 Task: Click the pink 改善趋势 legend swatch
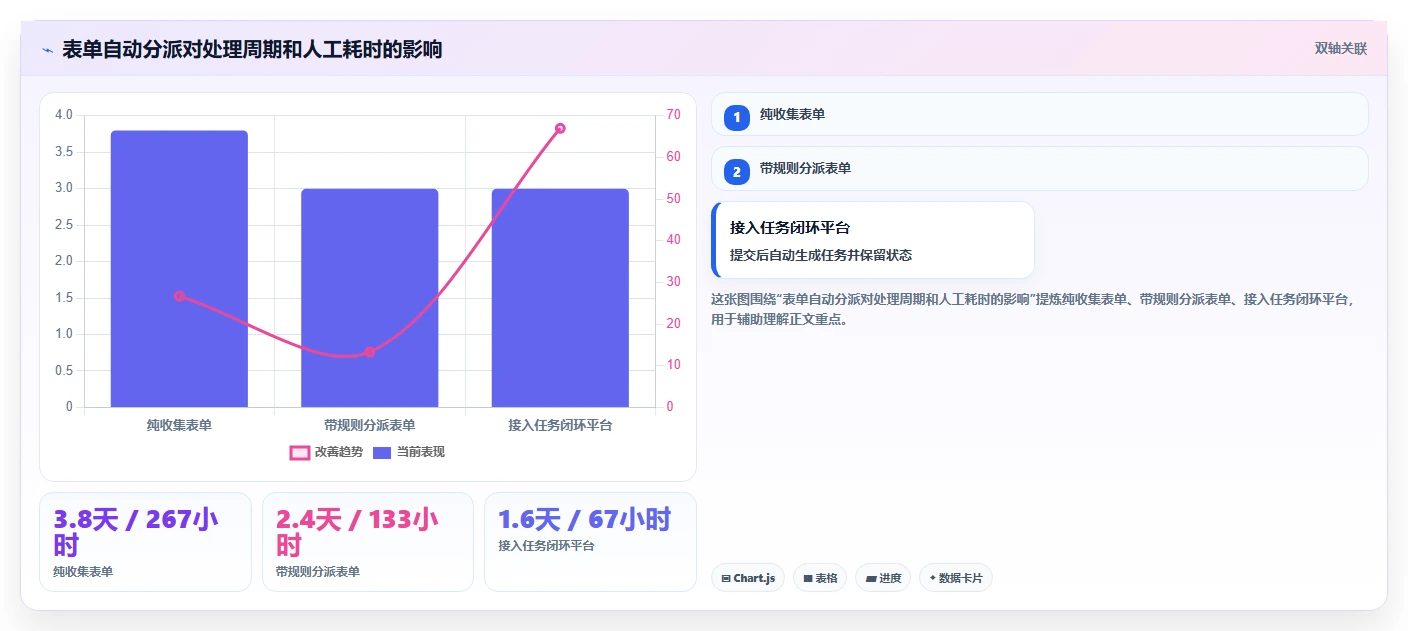click(299, 453)
